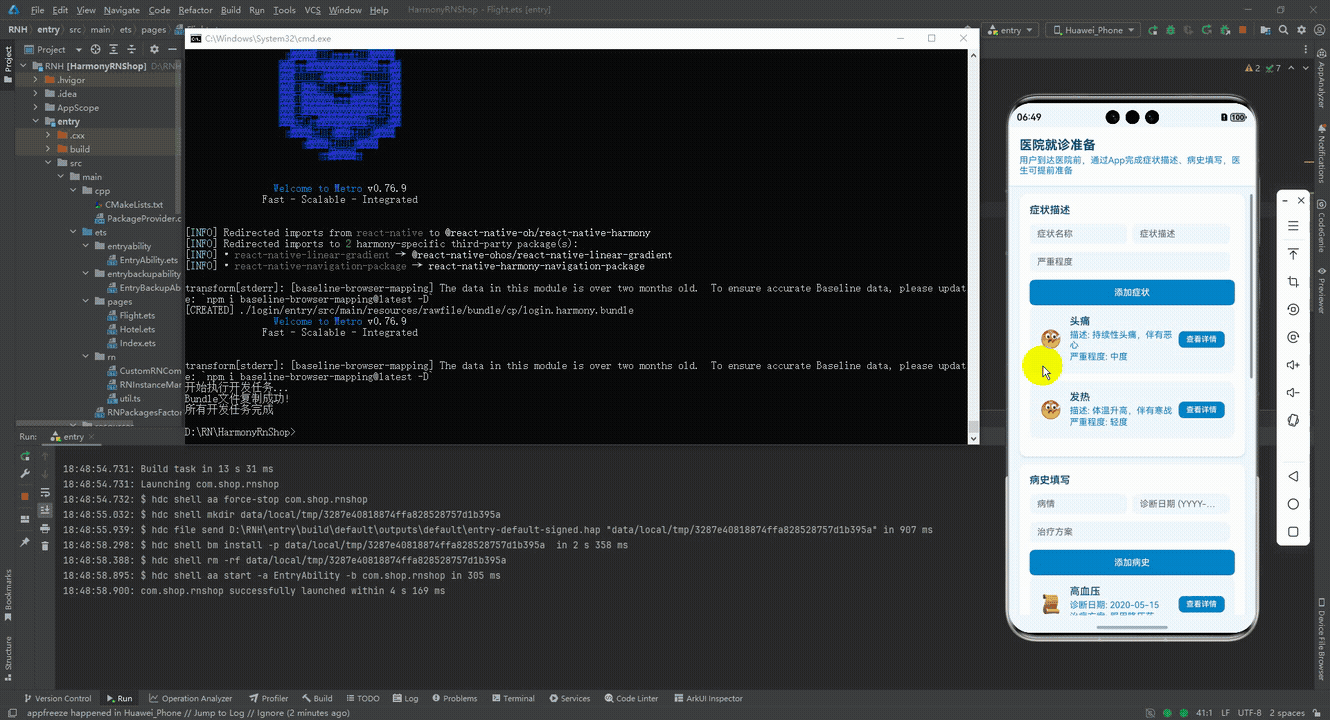Open IDE settings gear in top toolbar
This screenshot has height=720, width=1330.
click(1301, 30)
